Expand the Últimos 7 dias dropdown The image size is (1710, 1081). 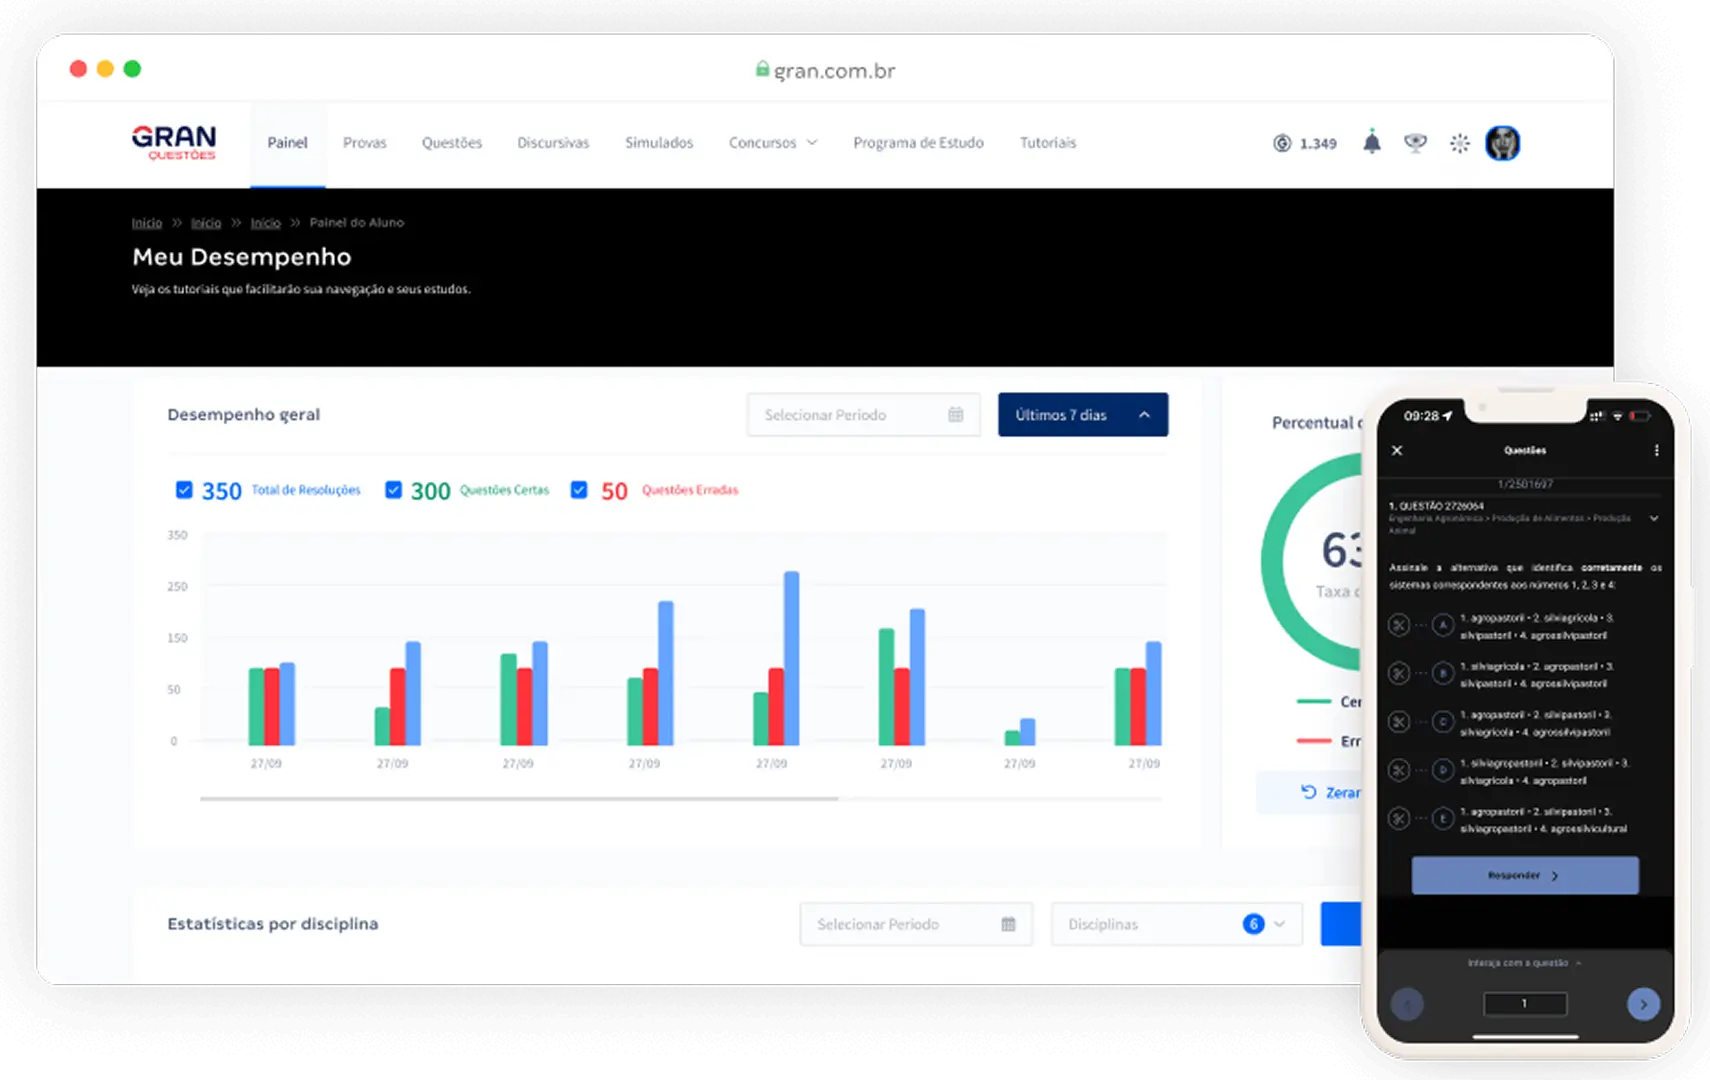tap(1082, 415)
